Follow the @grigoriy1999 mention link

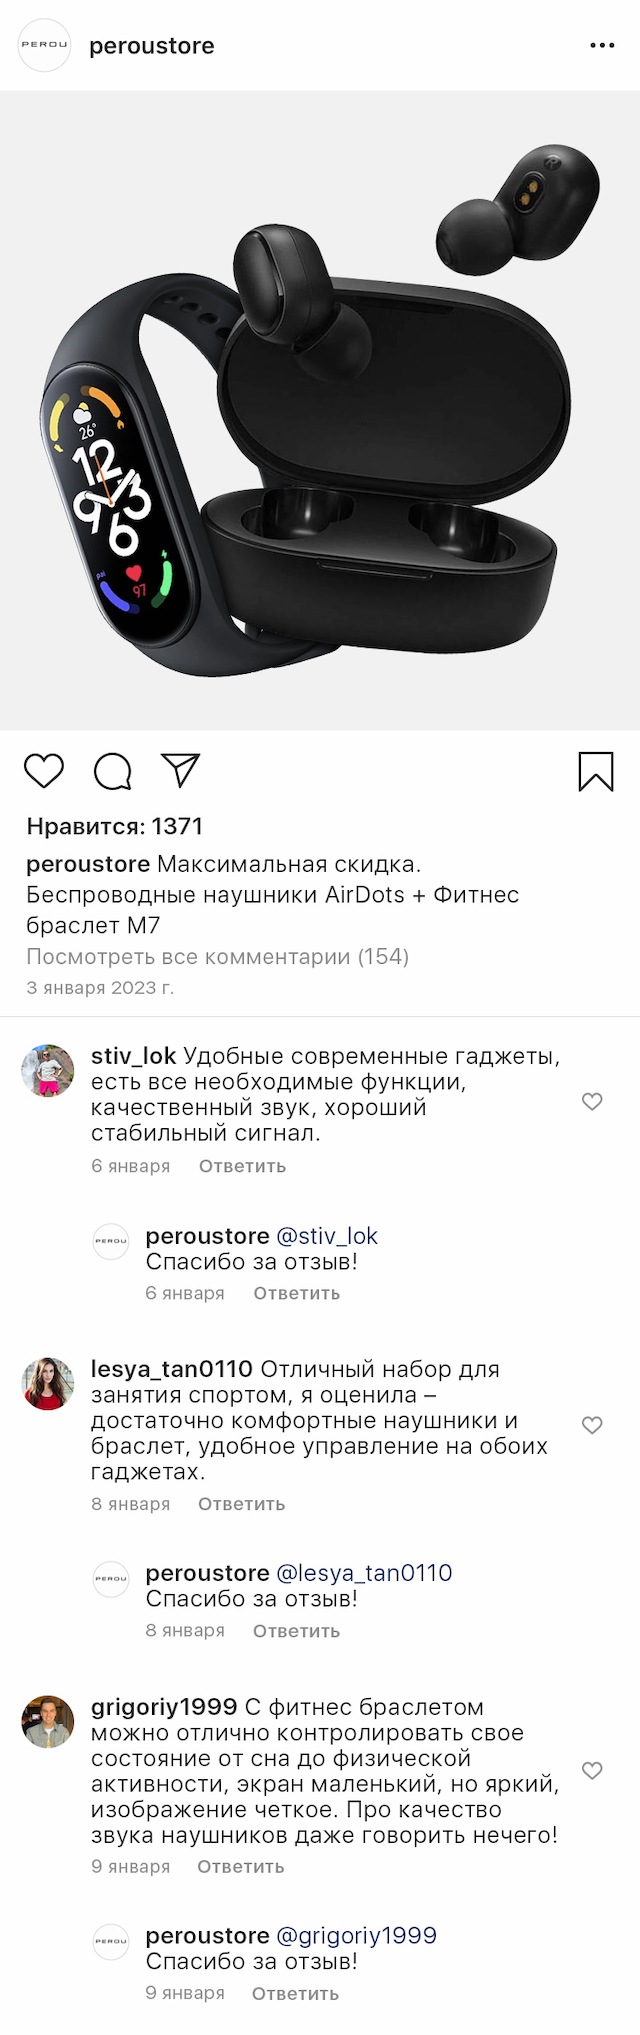[356, 1935]
